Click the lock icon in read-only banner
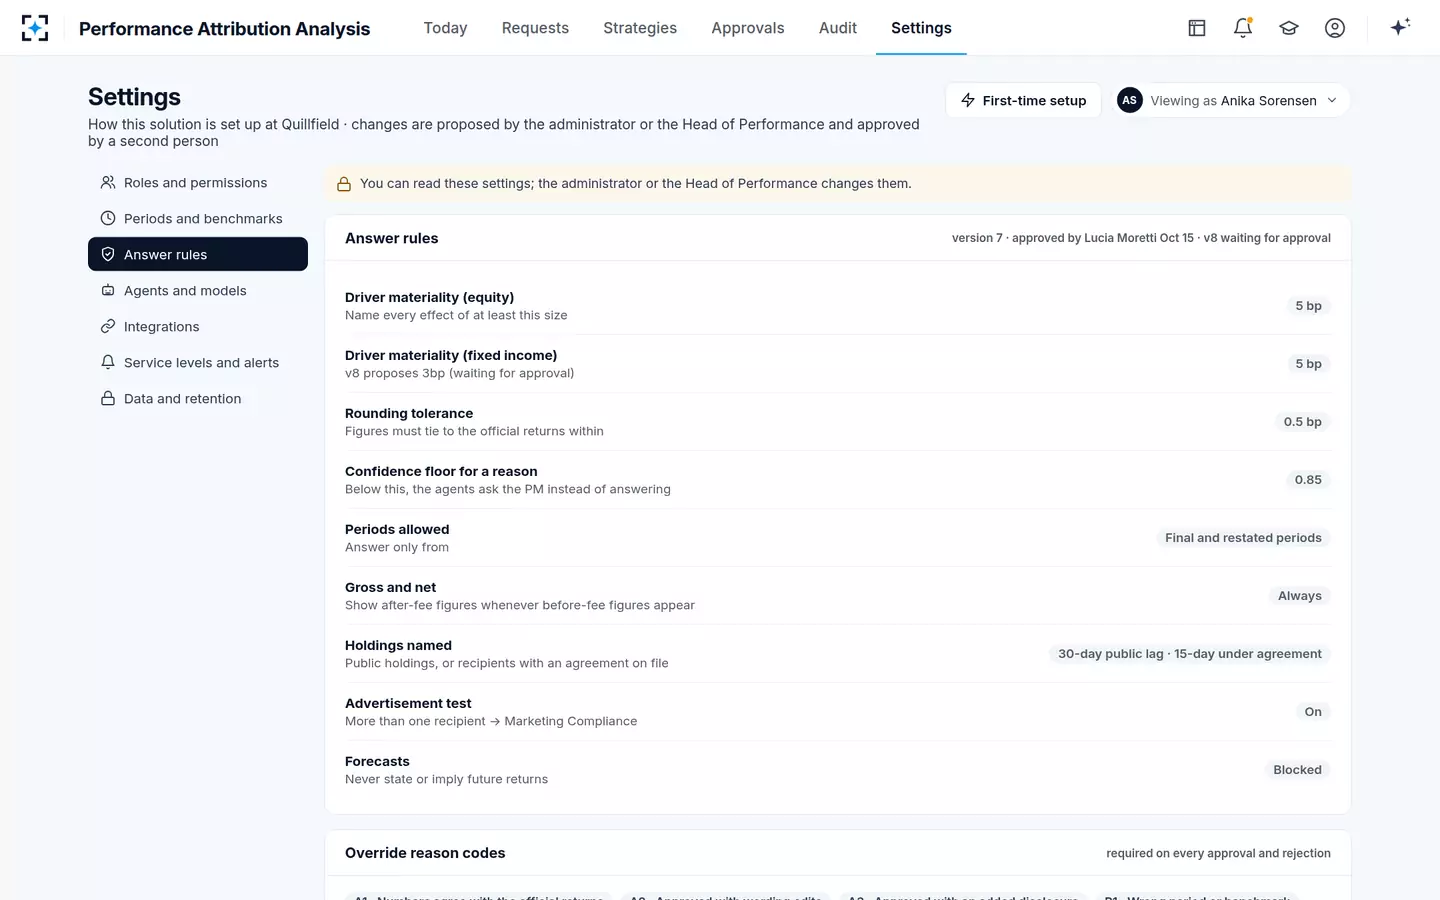This screenshot has height=900, width=1440. (344, 184)
